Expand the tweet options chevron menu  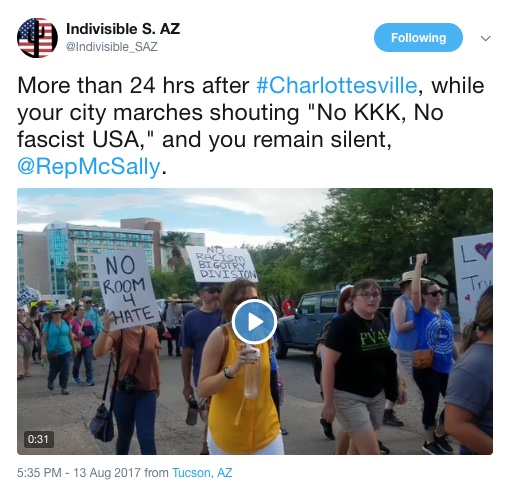point(486,38)
